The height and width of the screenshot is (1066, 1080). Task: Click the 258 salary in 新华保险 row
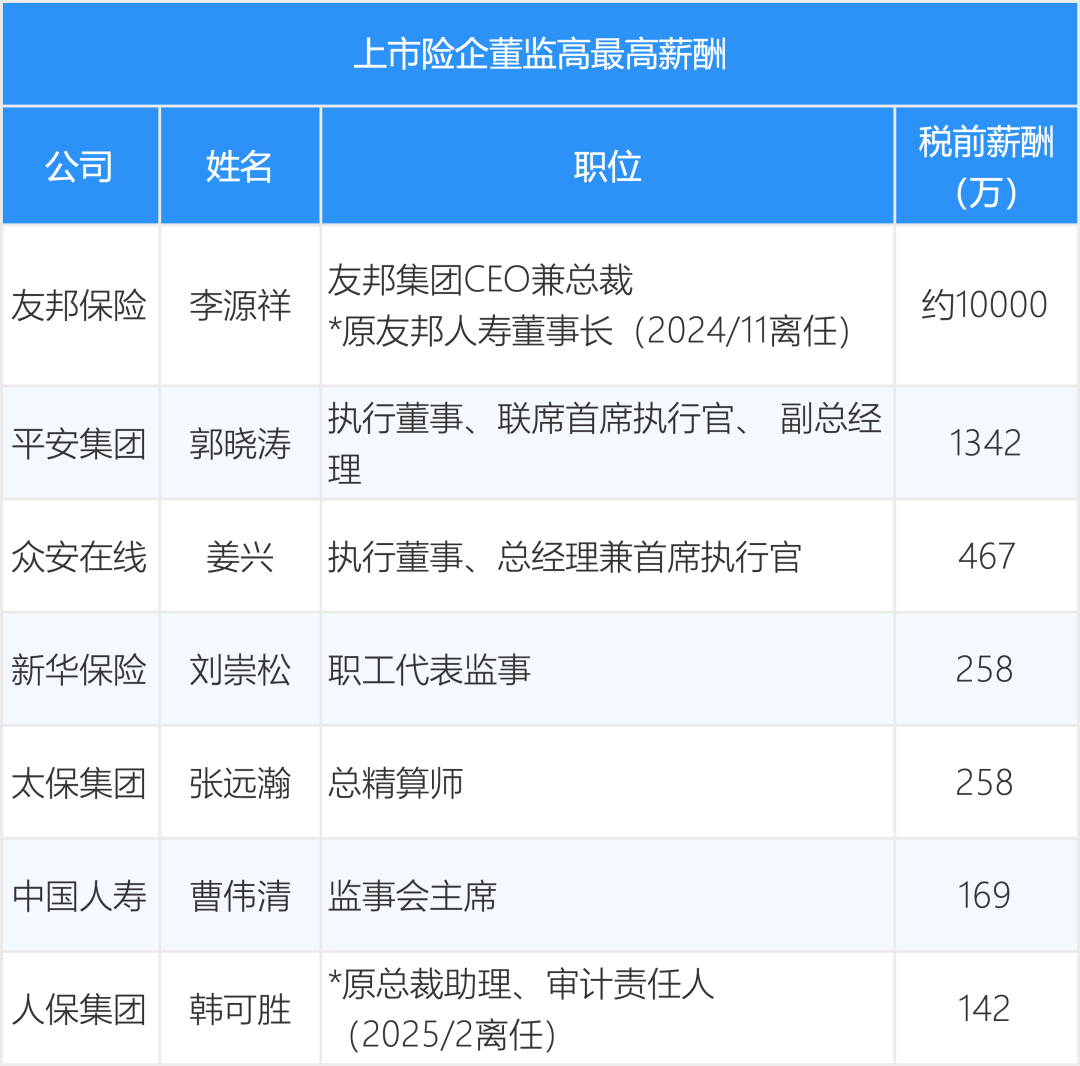(x=985, y=669)
